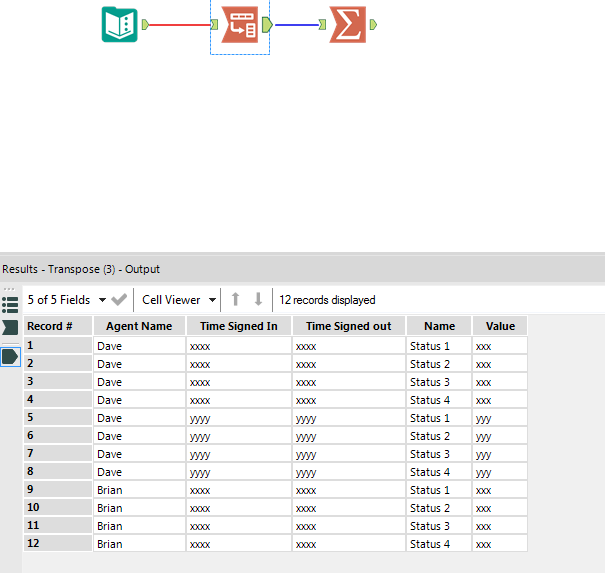The height and width of the screenshot is (573, 605).
Task: Apply field selection with checkmark icon
Action: coord(119,300)
